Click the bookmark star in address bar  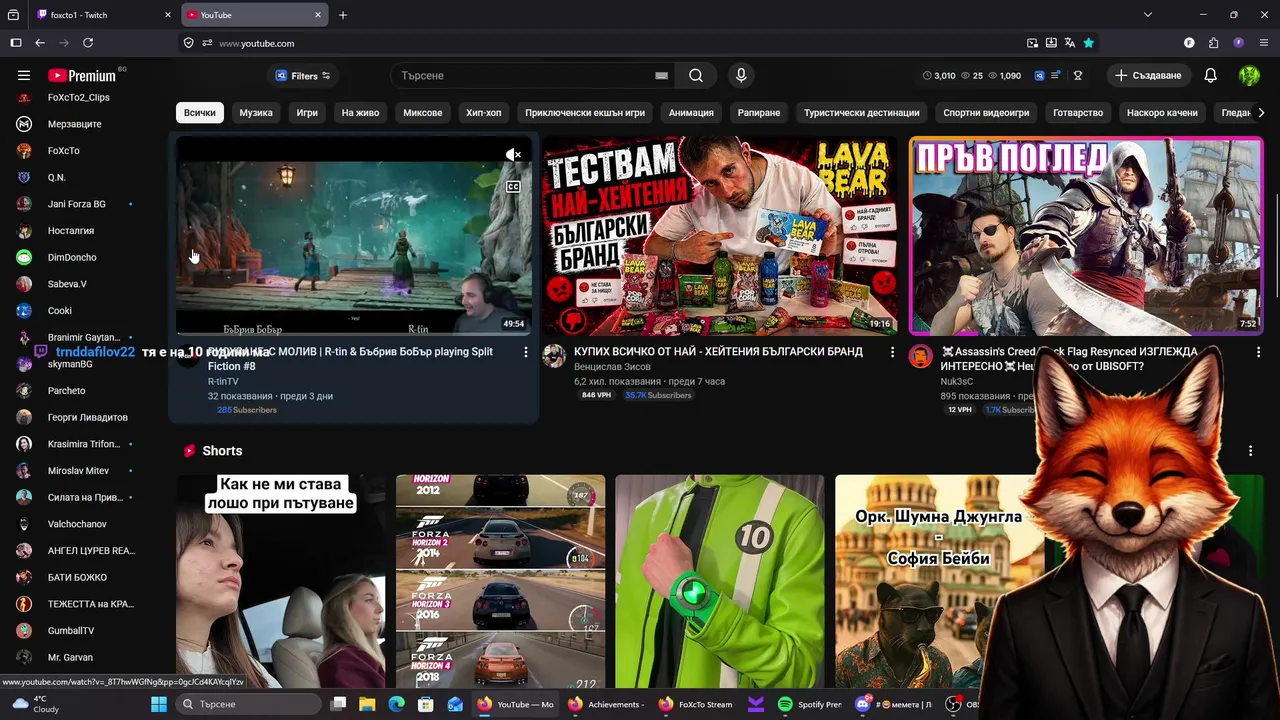pos(1089,43)
